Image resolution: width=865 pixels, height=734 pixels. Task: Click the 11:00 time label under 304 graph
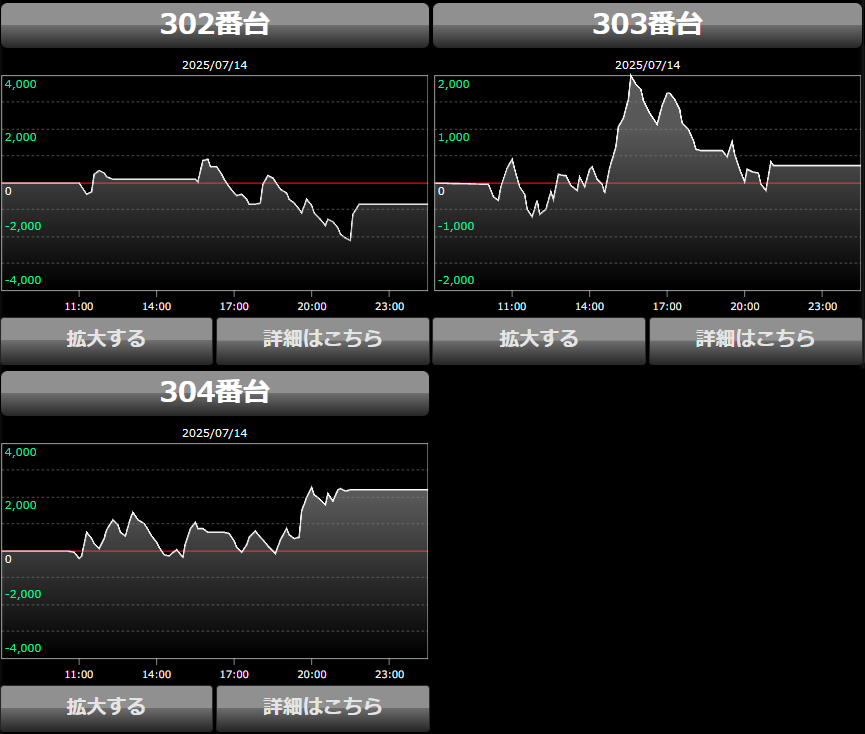[79, 674]
